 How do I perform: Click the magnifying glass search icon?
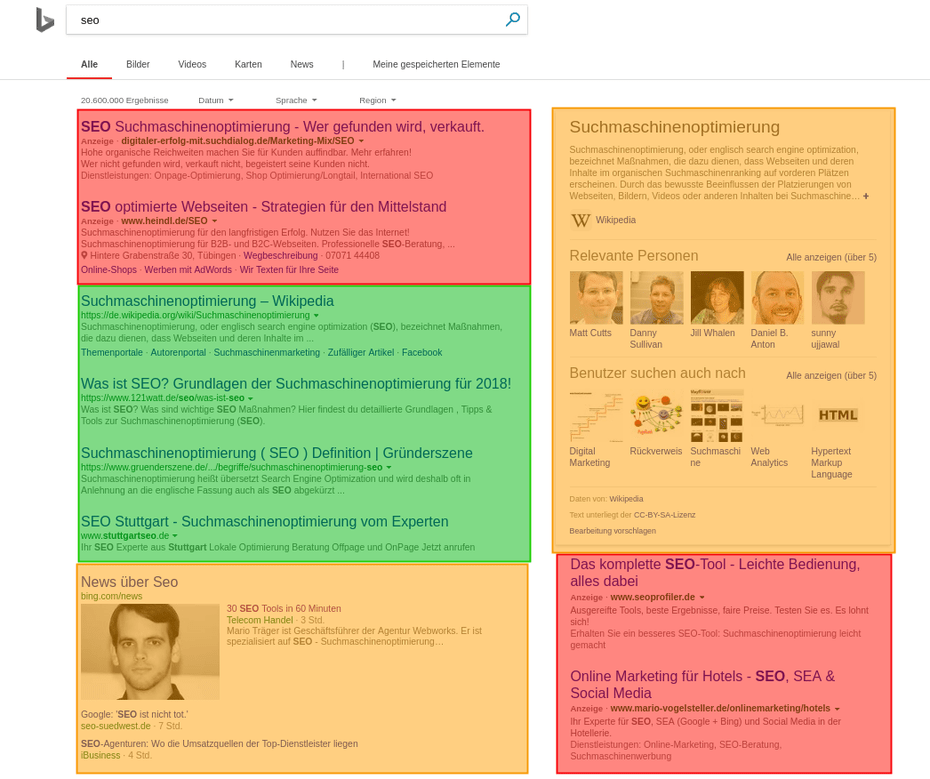[512, 19]
